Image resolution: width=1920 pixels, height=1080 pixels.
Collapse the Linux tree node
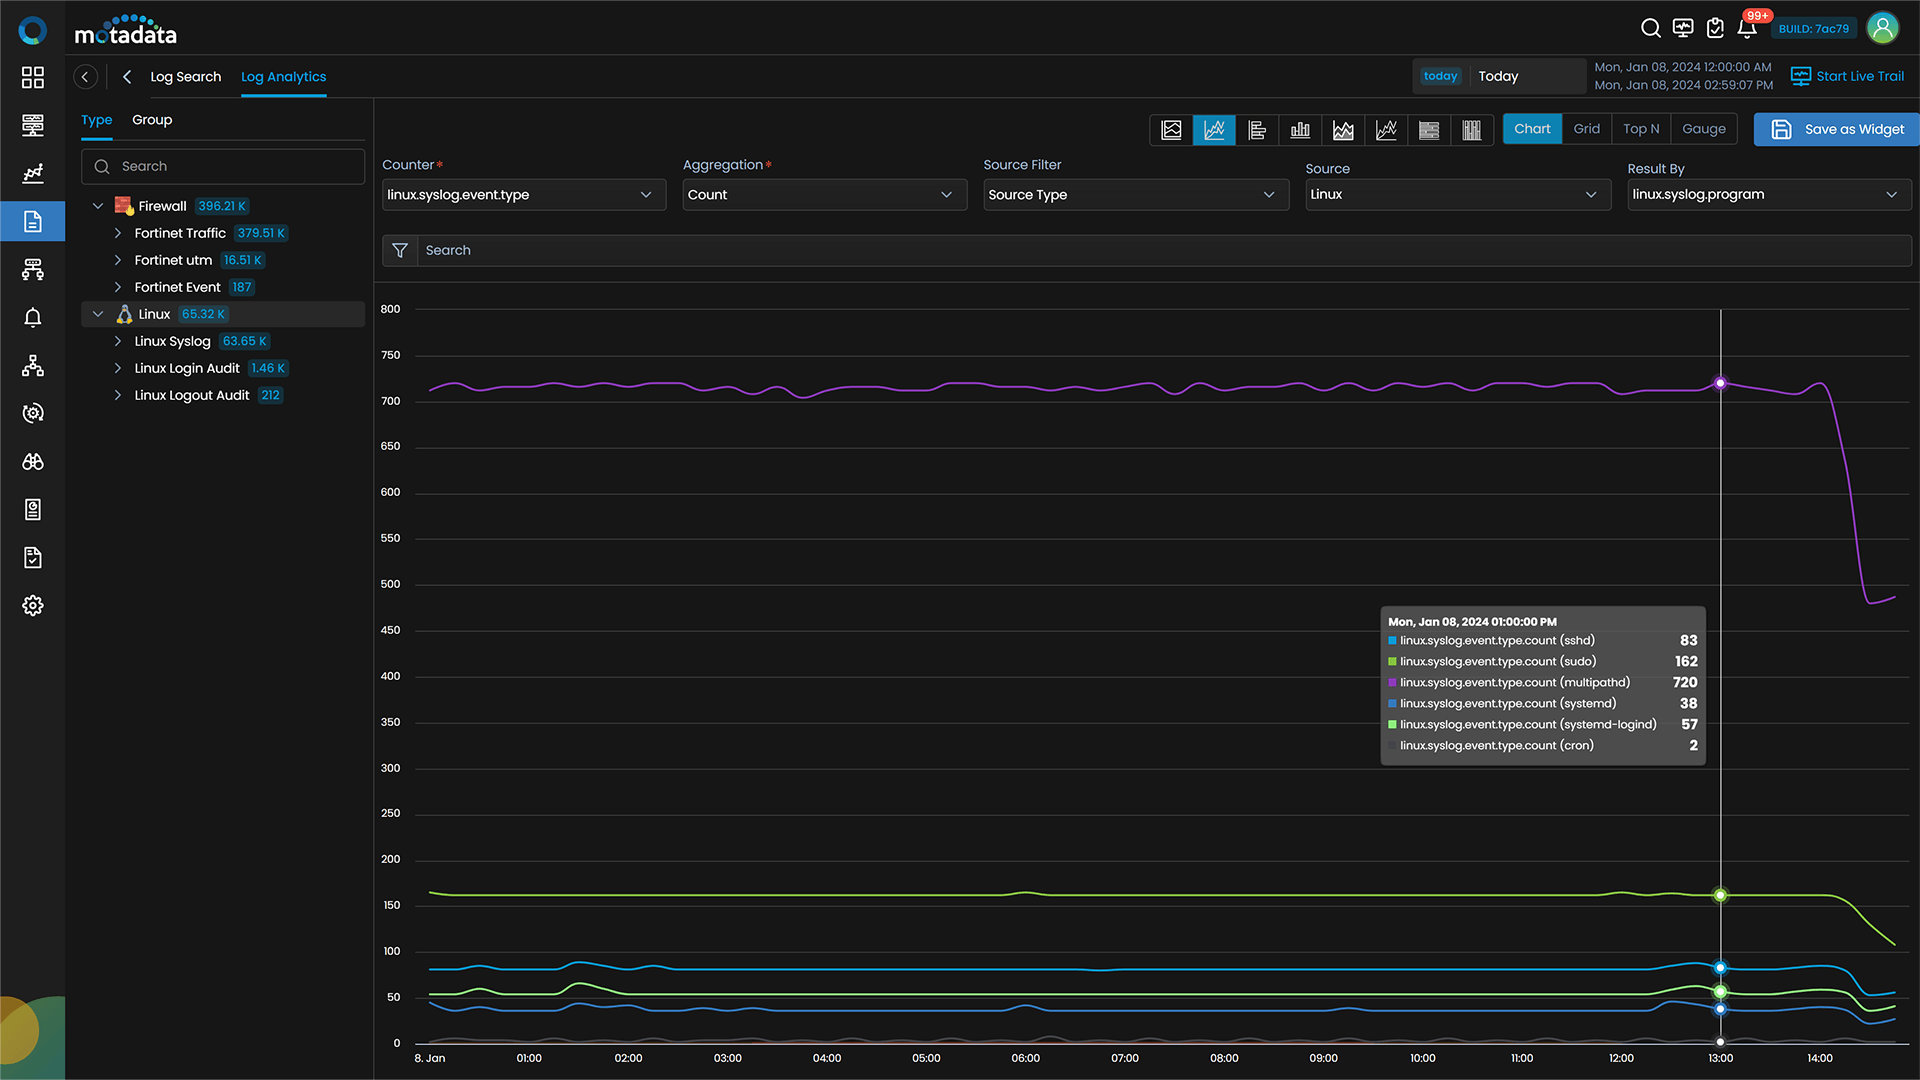coord(98,314)
